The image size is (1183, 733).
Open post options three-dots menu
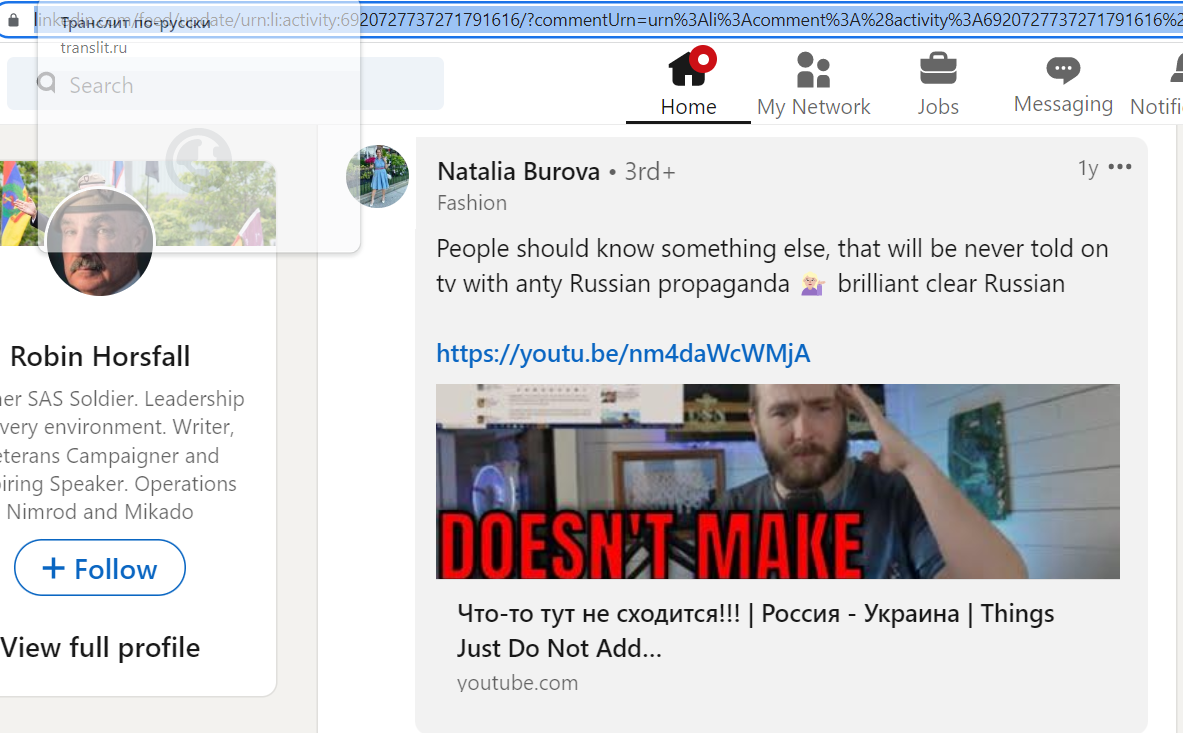[1120, 167]
